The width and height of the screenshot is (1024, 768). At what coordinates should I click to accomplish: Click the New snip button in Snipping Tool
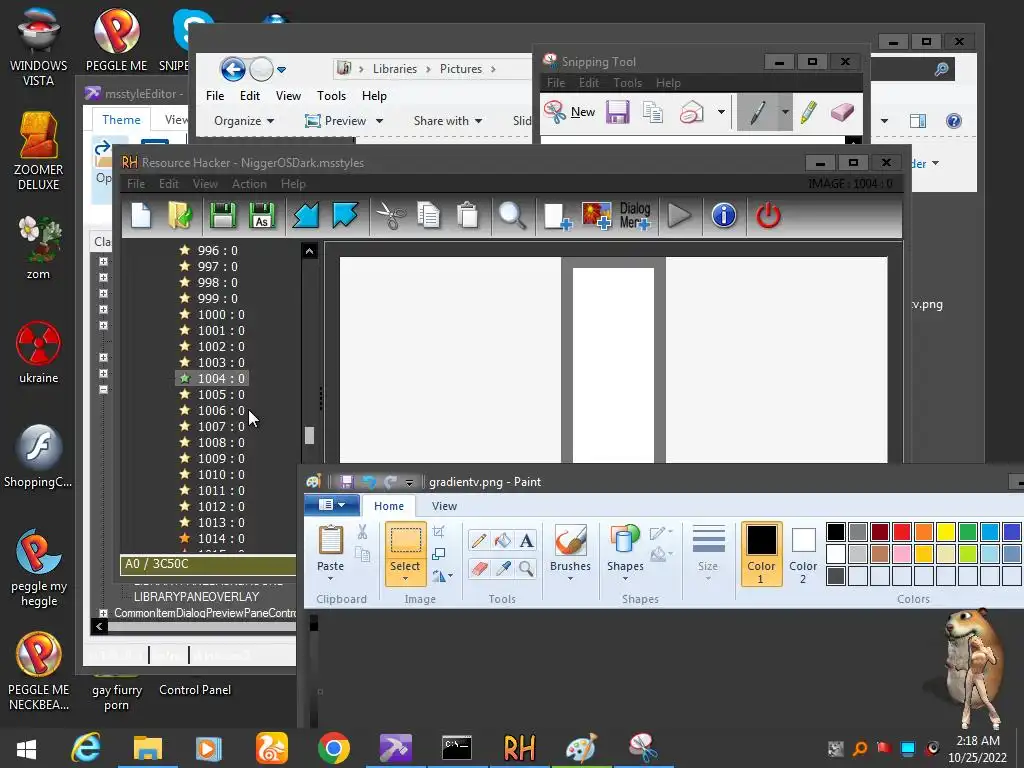[x=570, y=112]
